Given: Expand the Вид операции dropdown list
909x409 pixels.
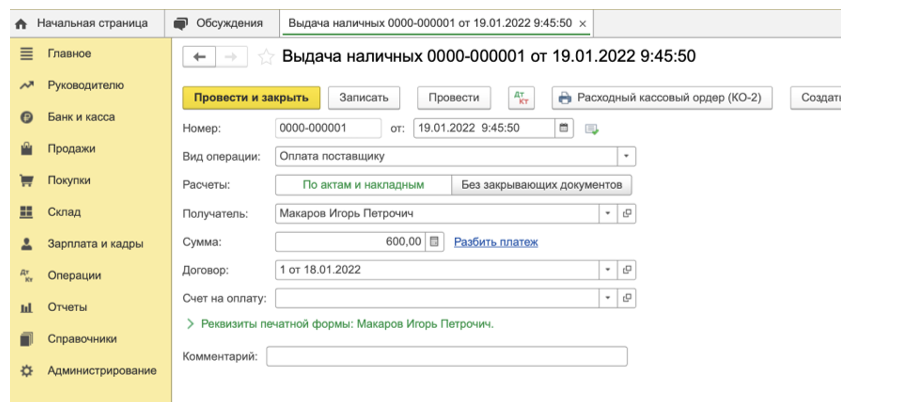Looking at the screenshot, I should (626, 156).
